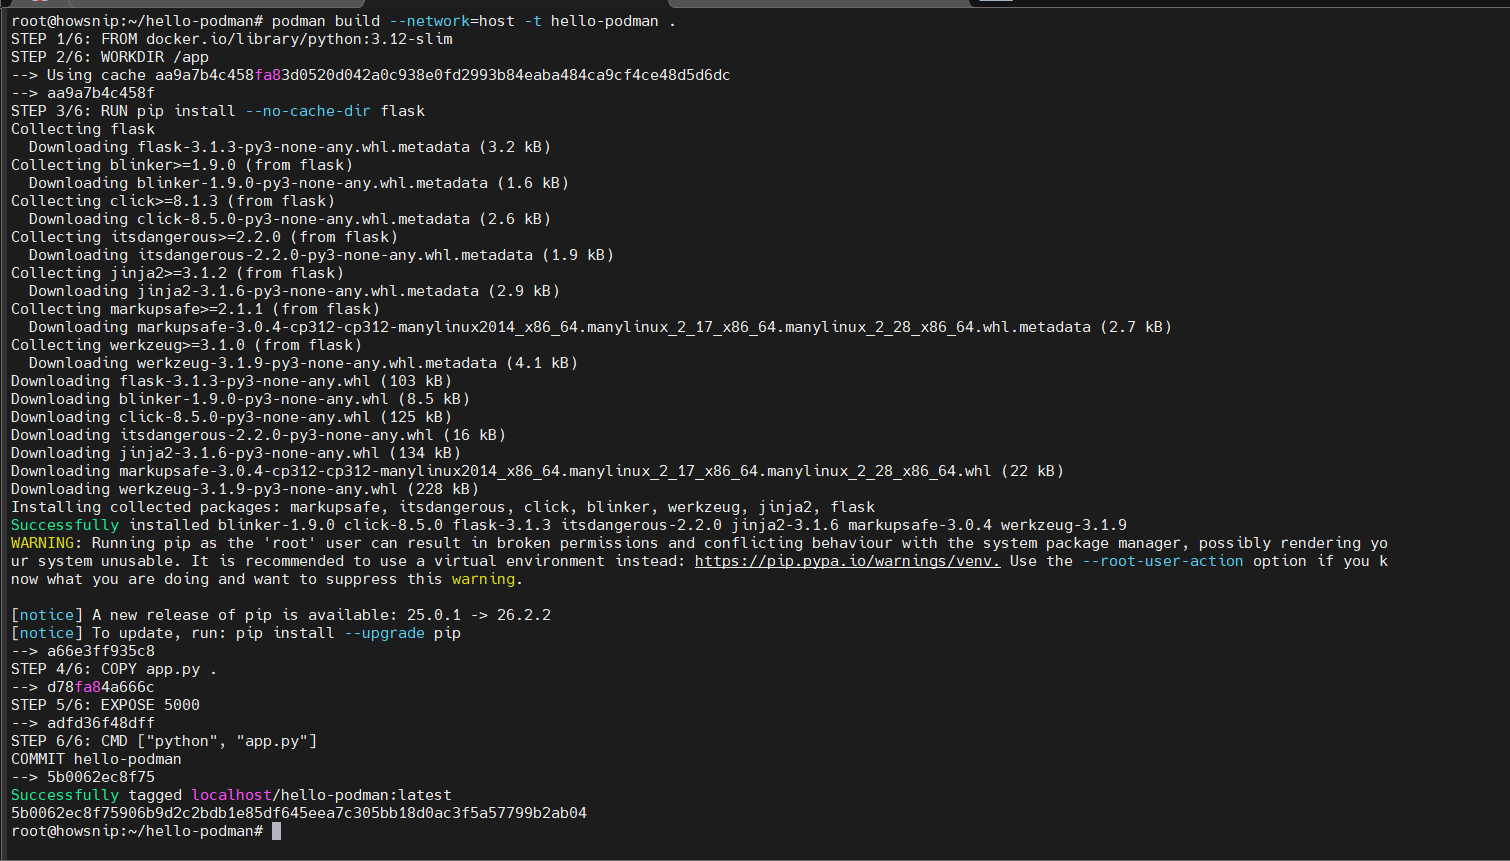Click the flask wheel download line (103 kB)
This screenshot has width=1510, height=861.
click(232, 381)
